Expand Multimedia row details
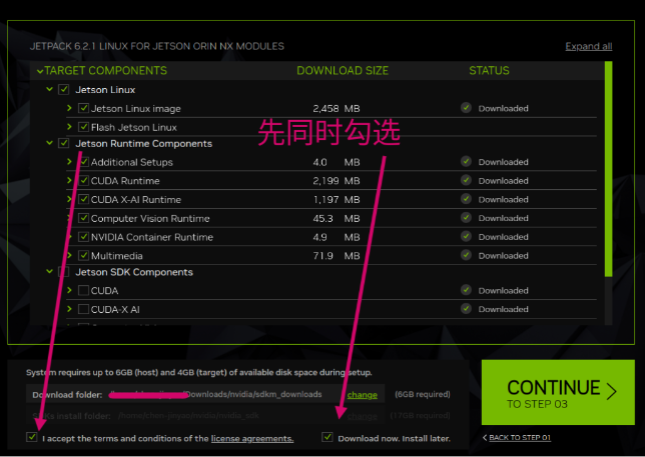645x457 pixels. pyautogui.click(x=69, y=255)
